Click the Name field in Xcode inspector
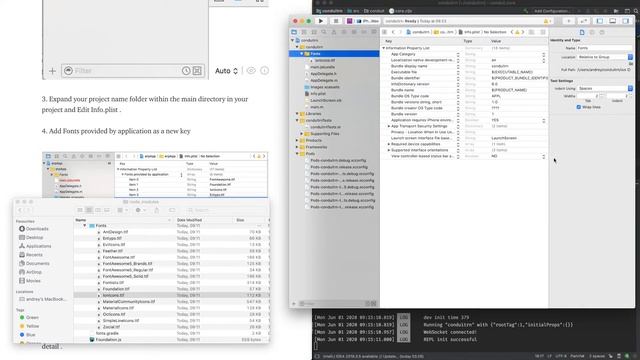Viewport: 640px width, 360px height. coord(605,48)
